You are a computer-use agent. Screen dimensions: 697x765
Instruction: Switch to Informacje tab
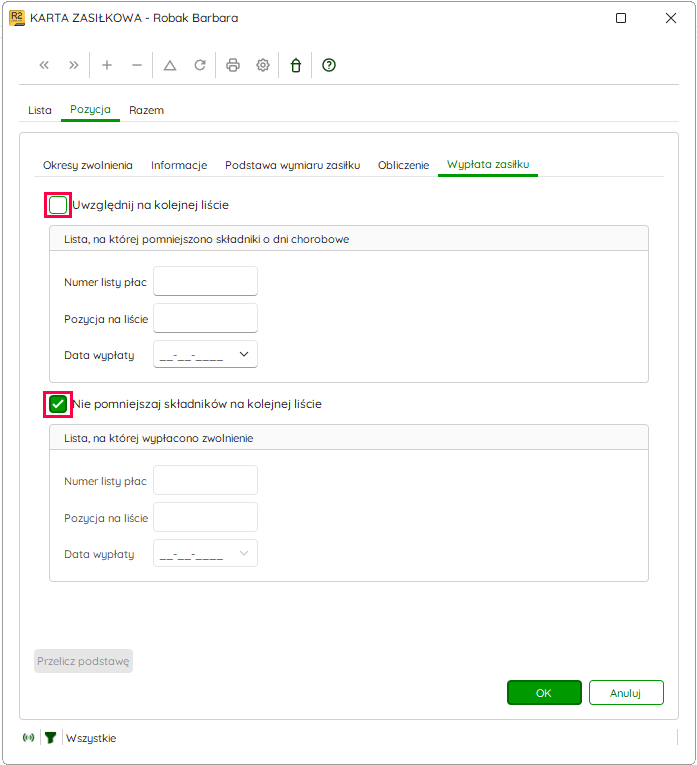[179, 165]
